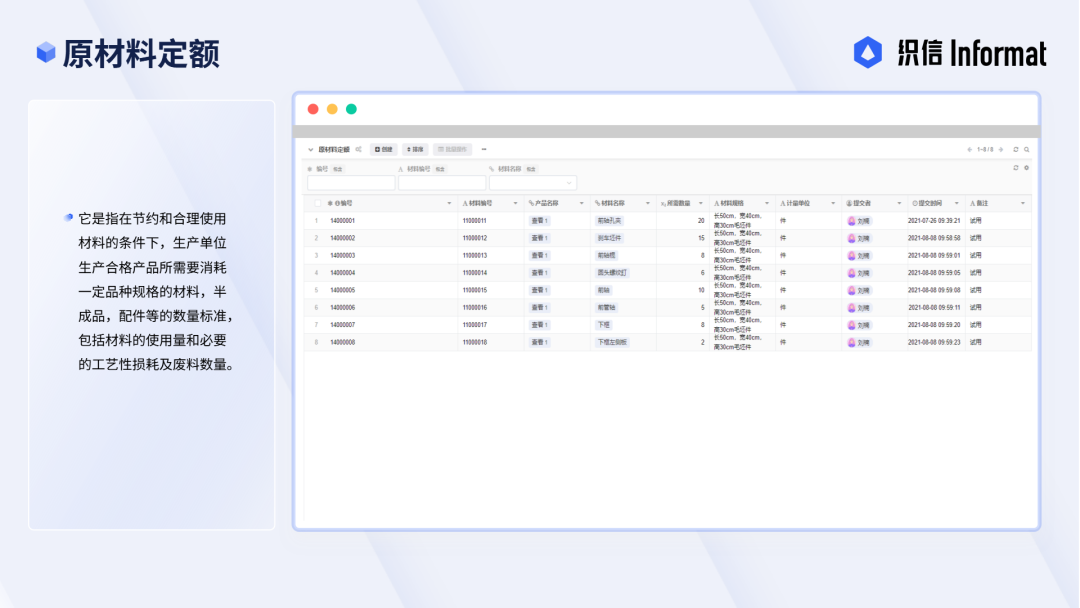Go to previous page arrow
Image resolution: width=1080 pixels, height=608 pixels.
click(969, 149)
